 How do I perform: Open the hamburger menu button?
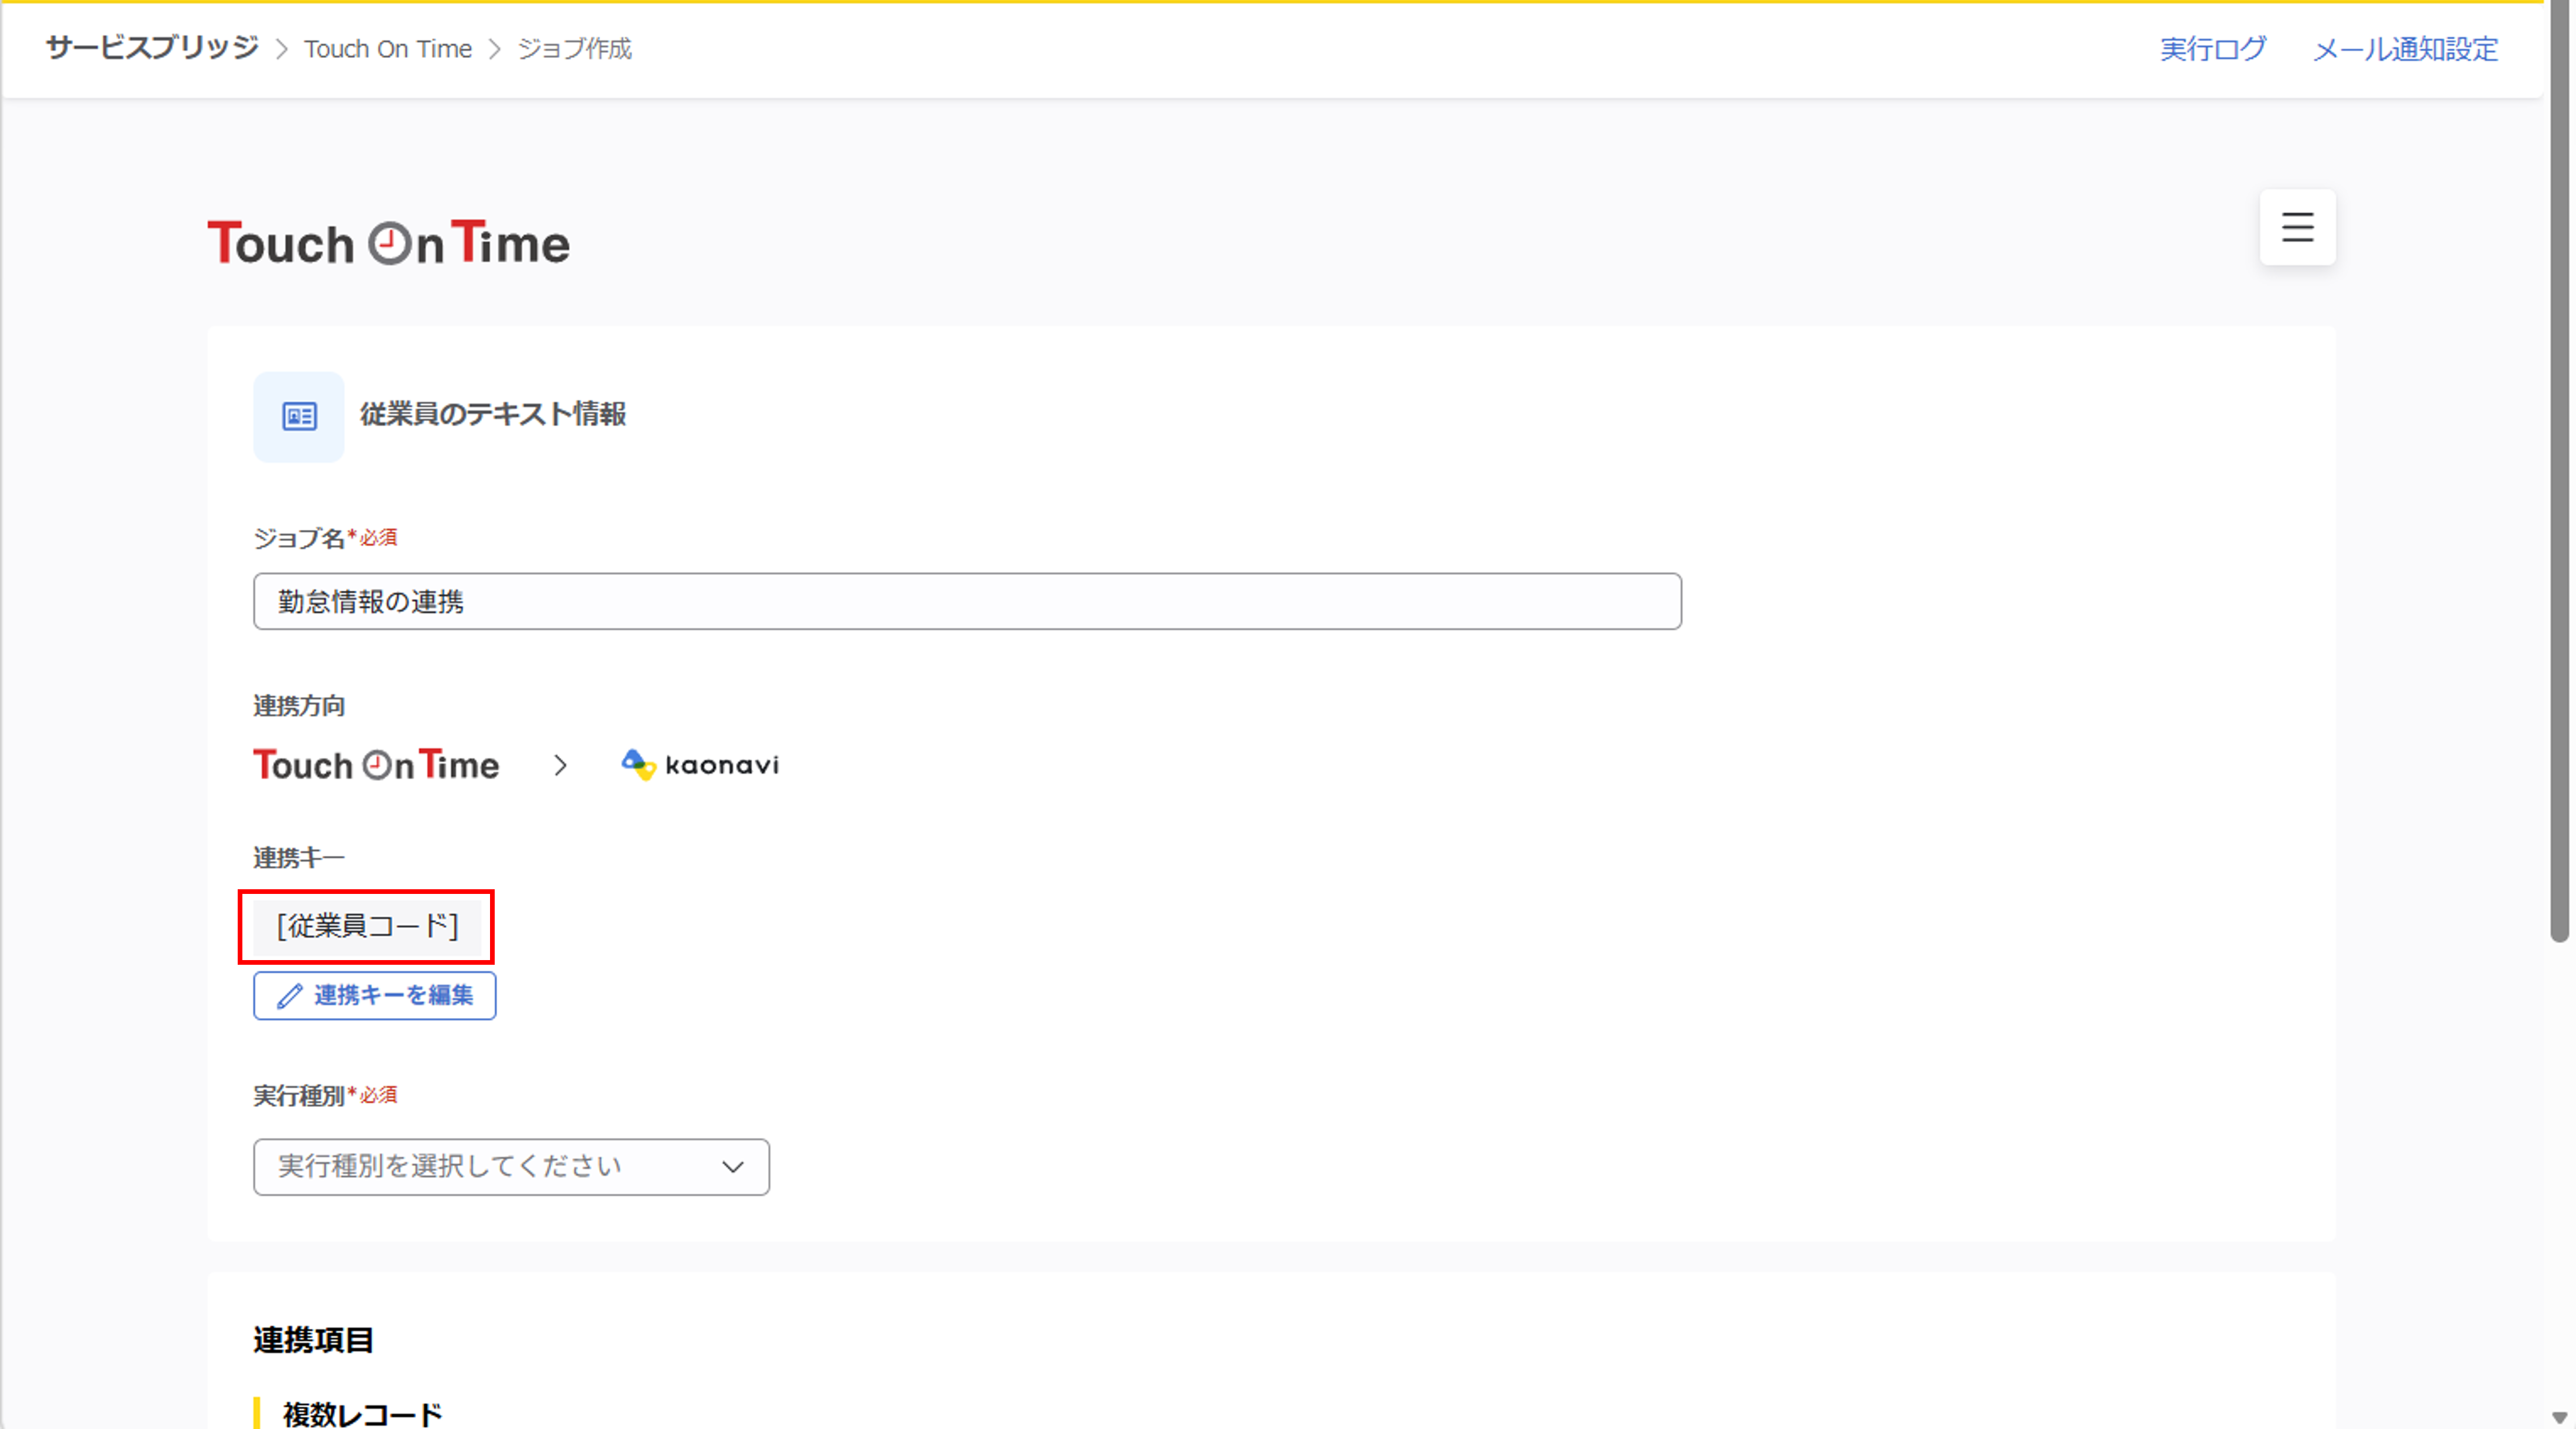point(2297,227)
